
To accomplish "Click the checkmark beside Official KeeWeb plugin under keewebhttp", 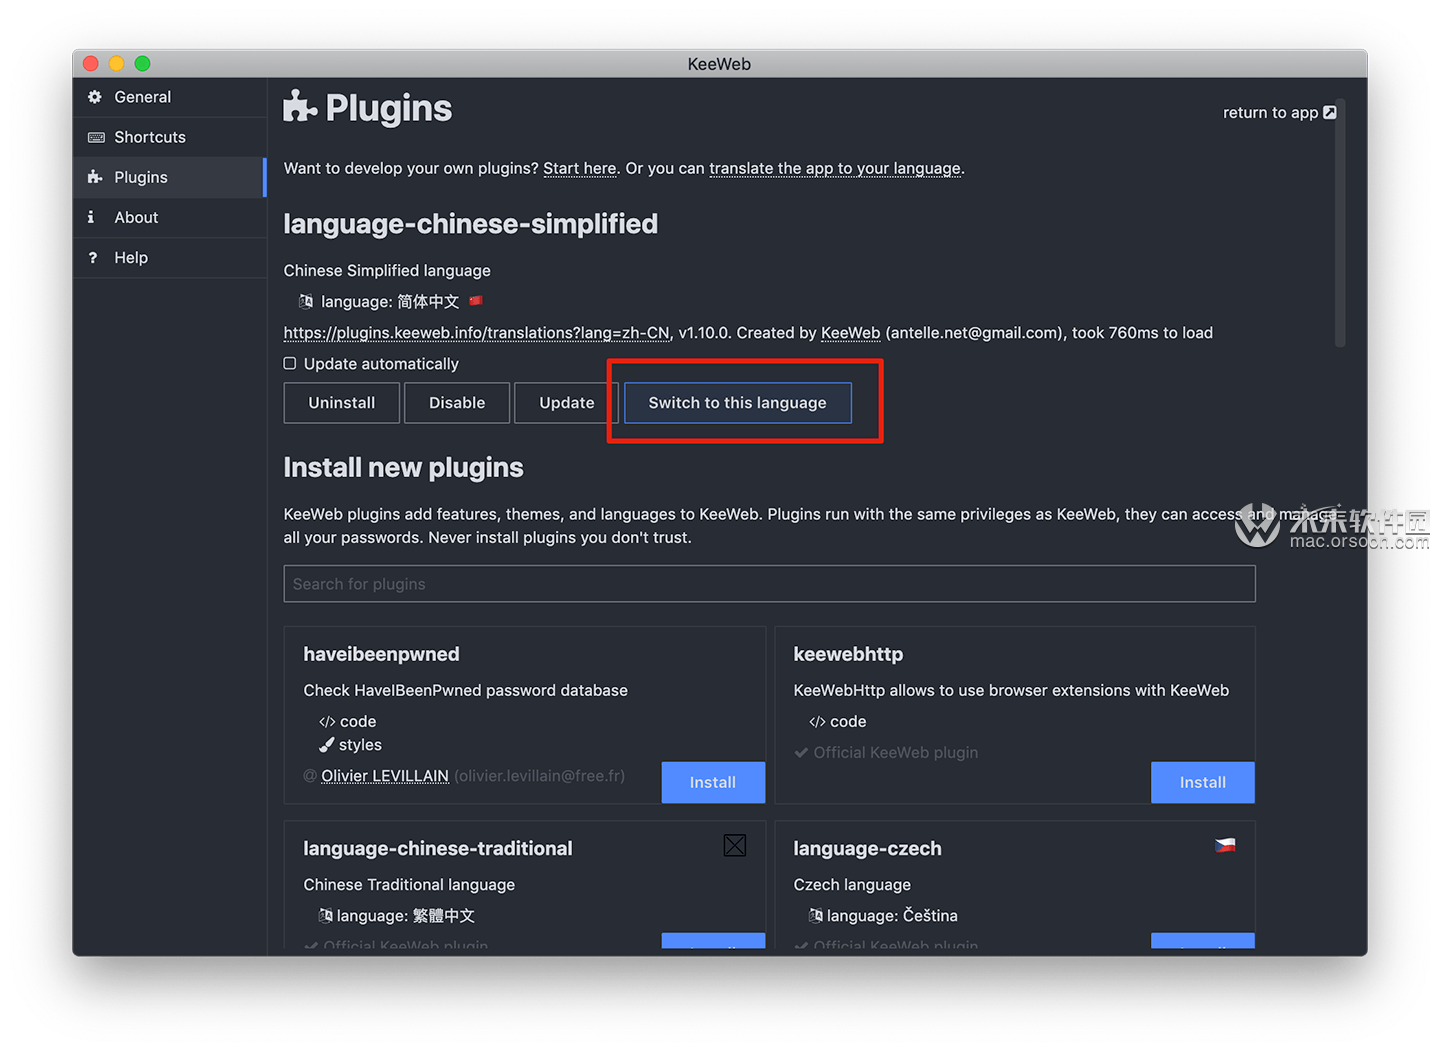I will click(x=801, y=753).
